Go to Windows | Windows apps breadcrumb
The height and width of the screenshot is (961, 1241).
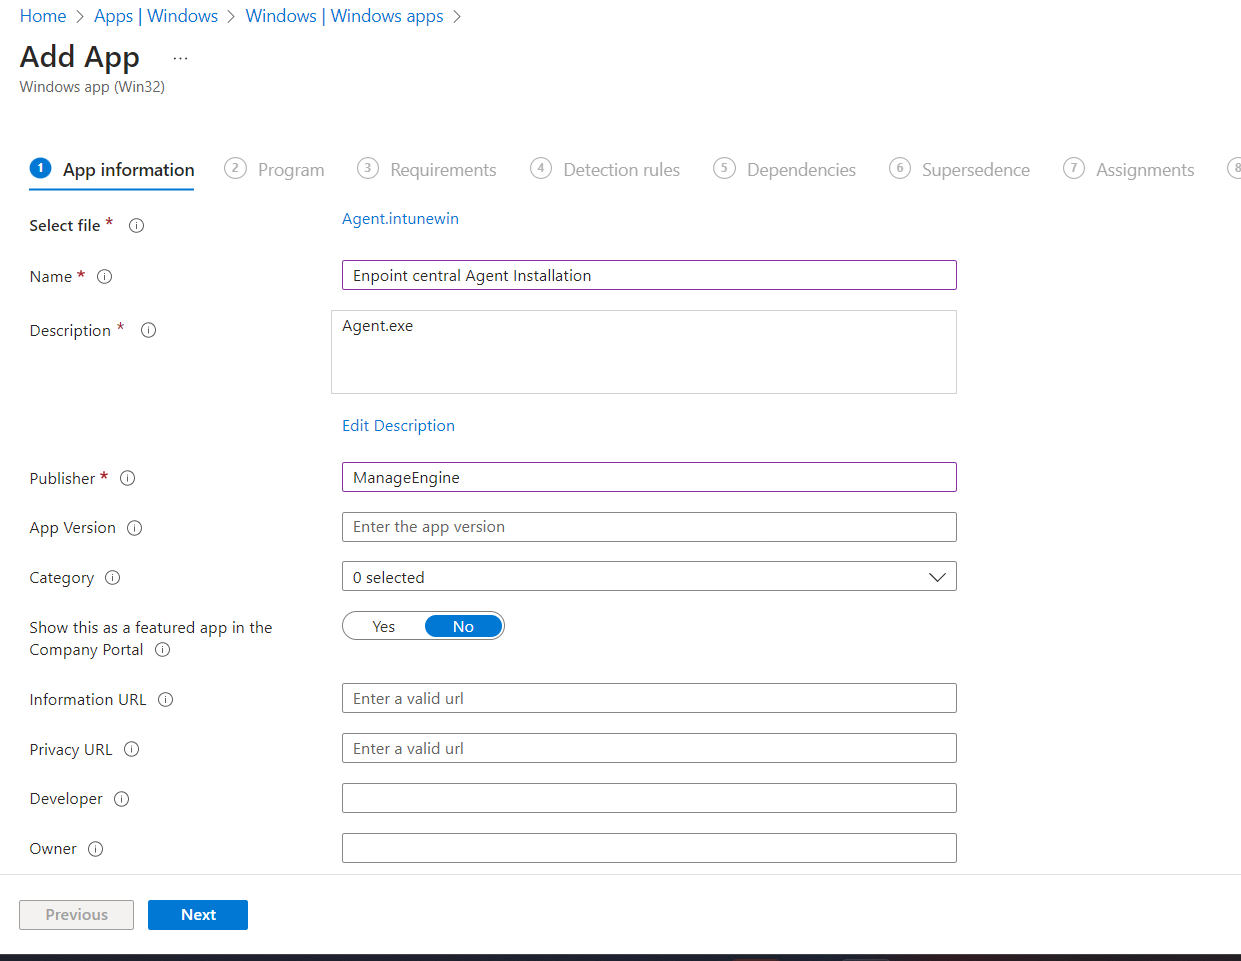pyautogui.click(x=344, y=16)
